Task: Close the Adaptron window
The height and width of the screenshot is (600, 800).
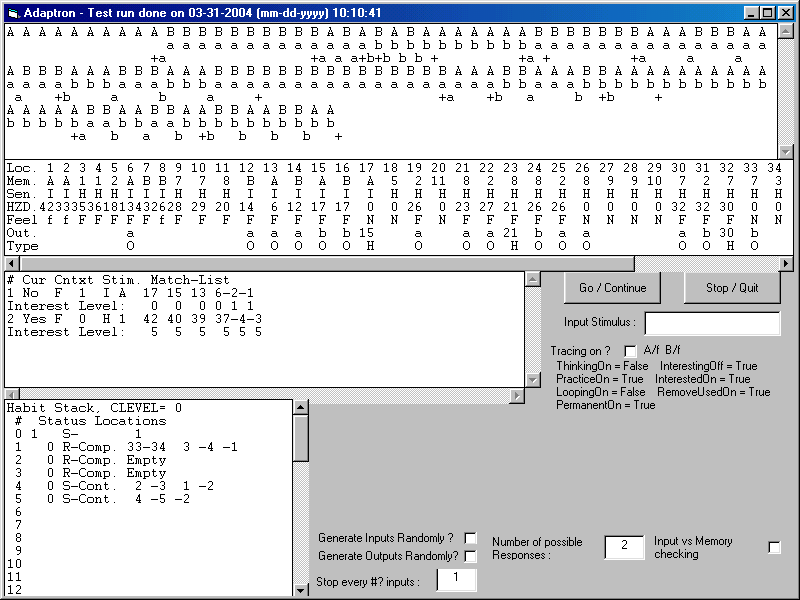Action: pyautogui.click(x=785, y=13)
